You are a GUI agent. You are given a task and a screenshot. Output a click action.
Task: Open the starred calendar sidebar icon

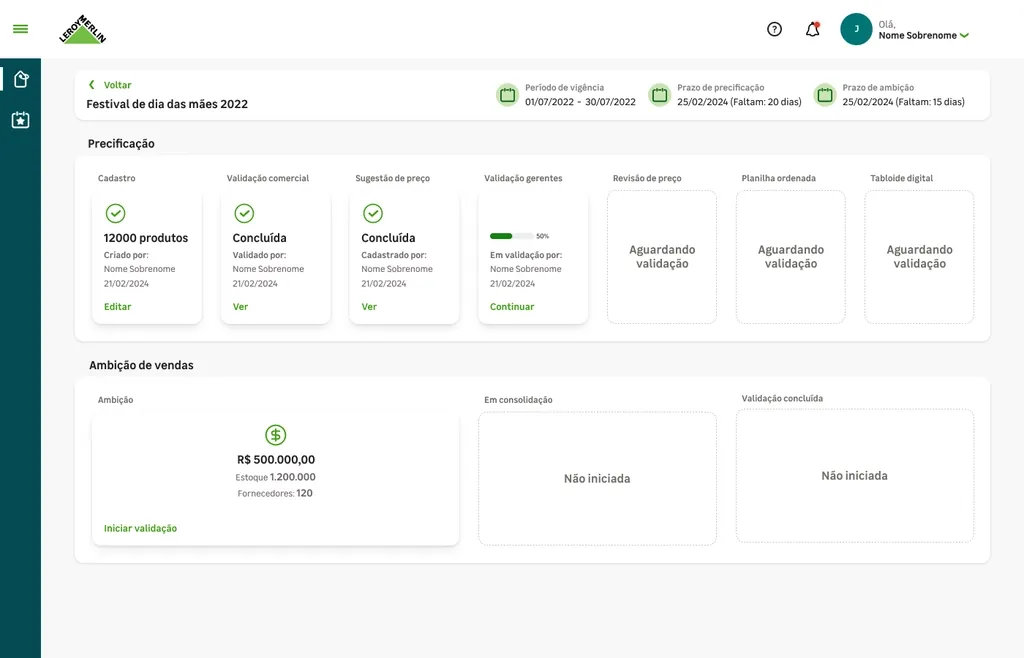pos(20,120)
